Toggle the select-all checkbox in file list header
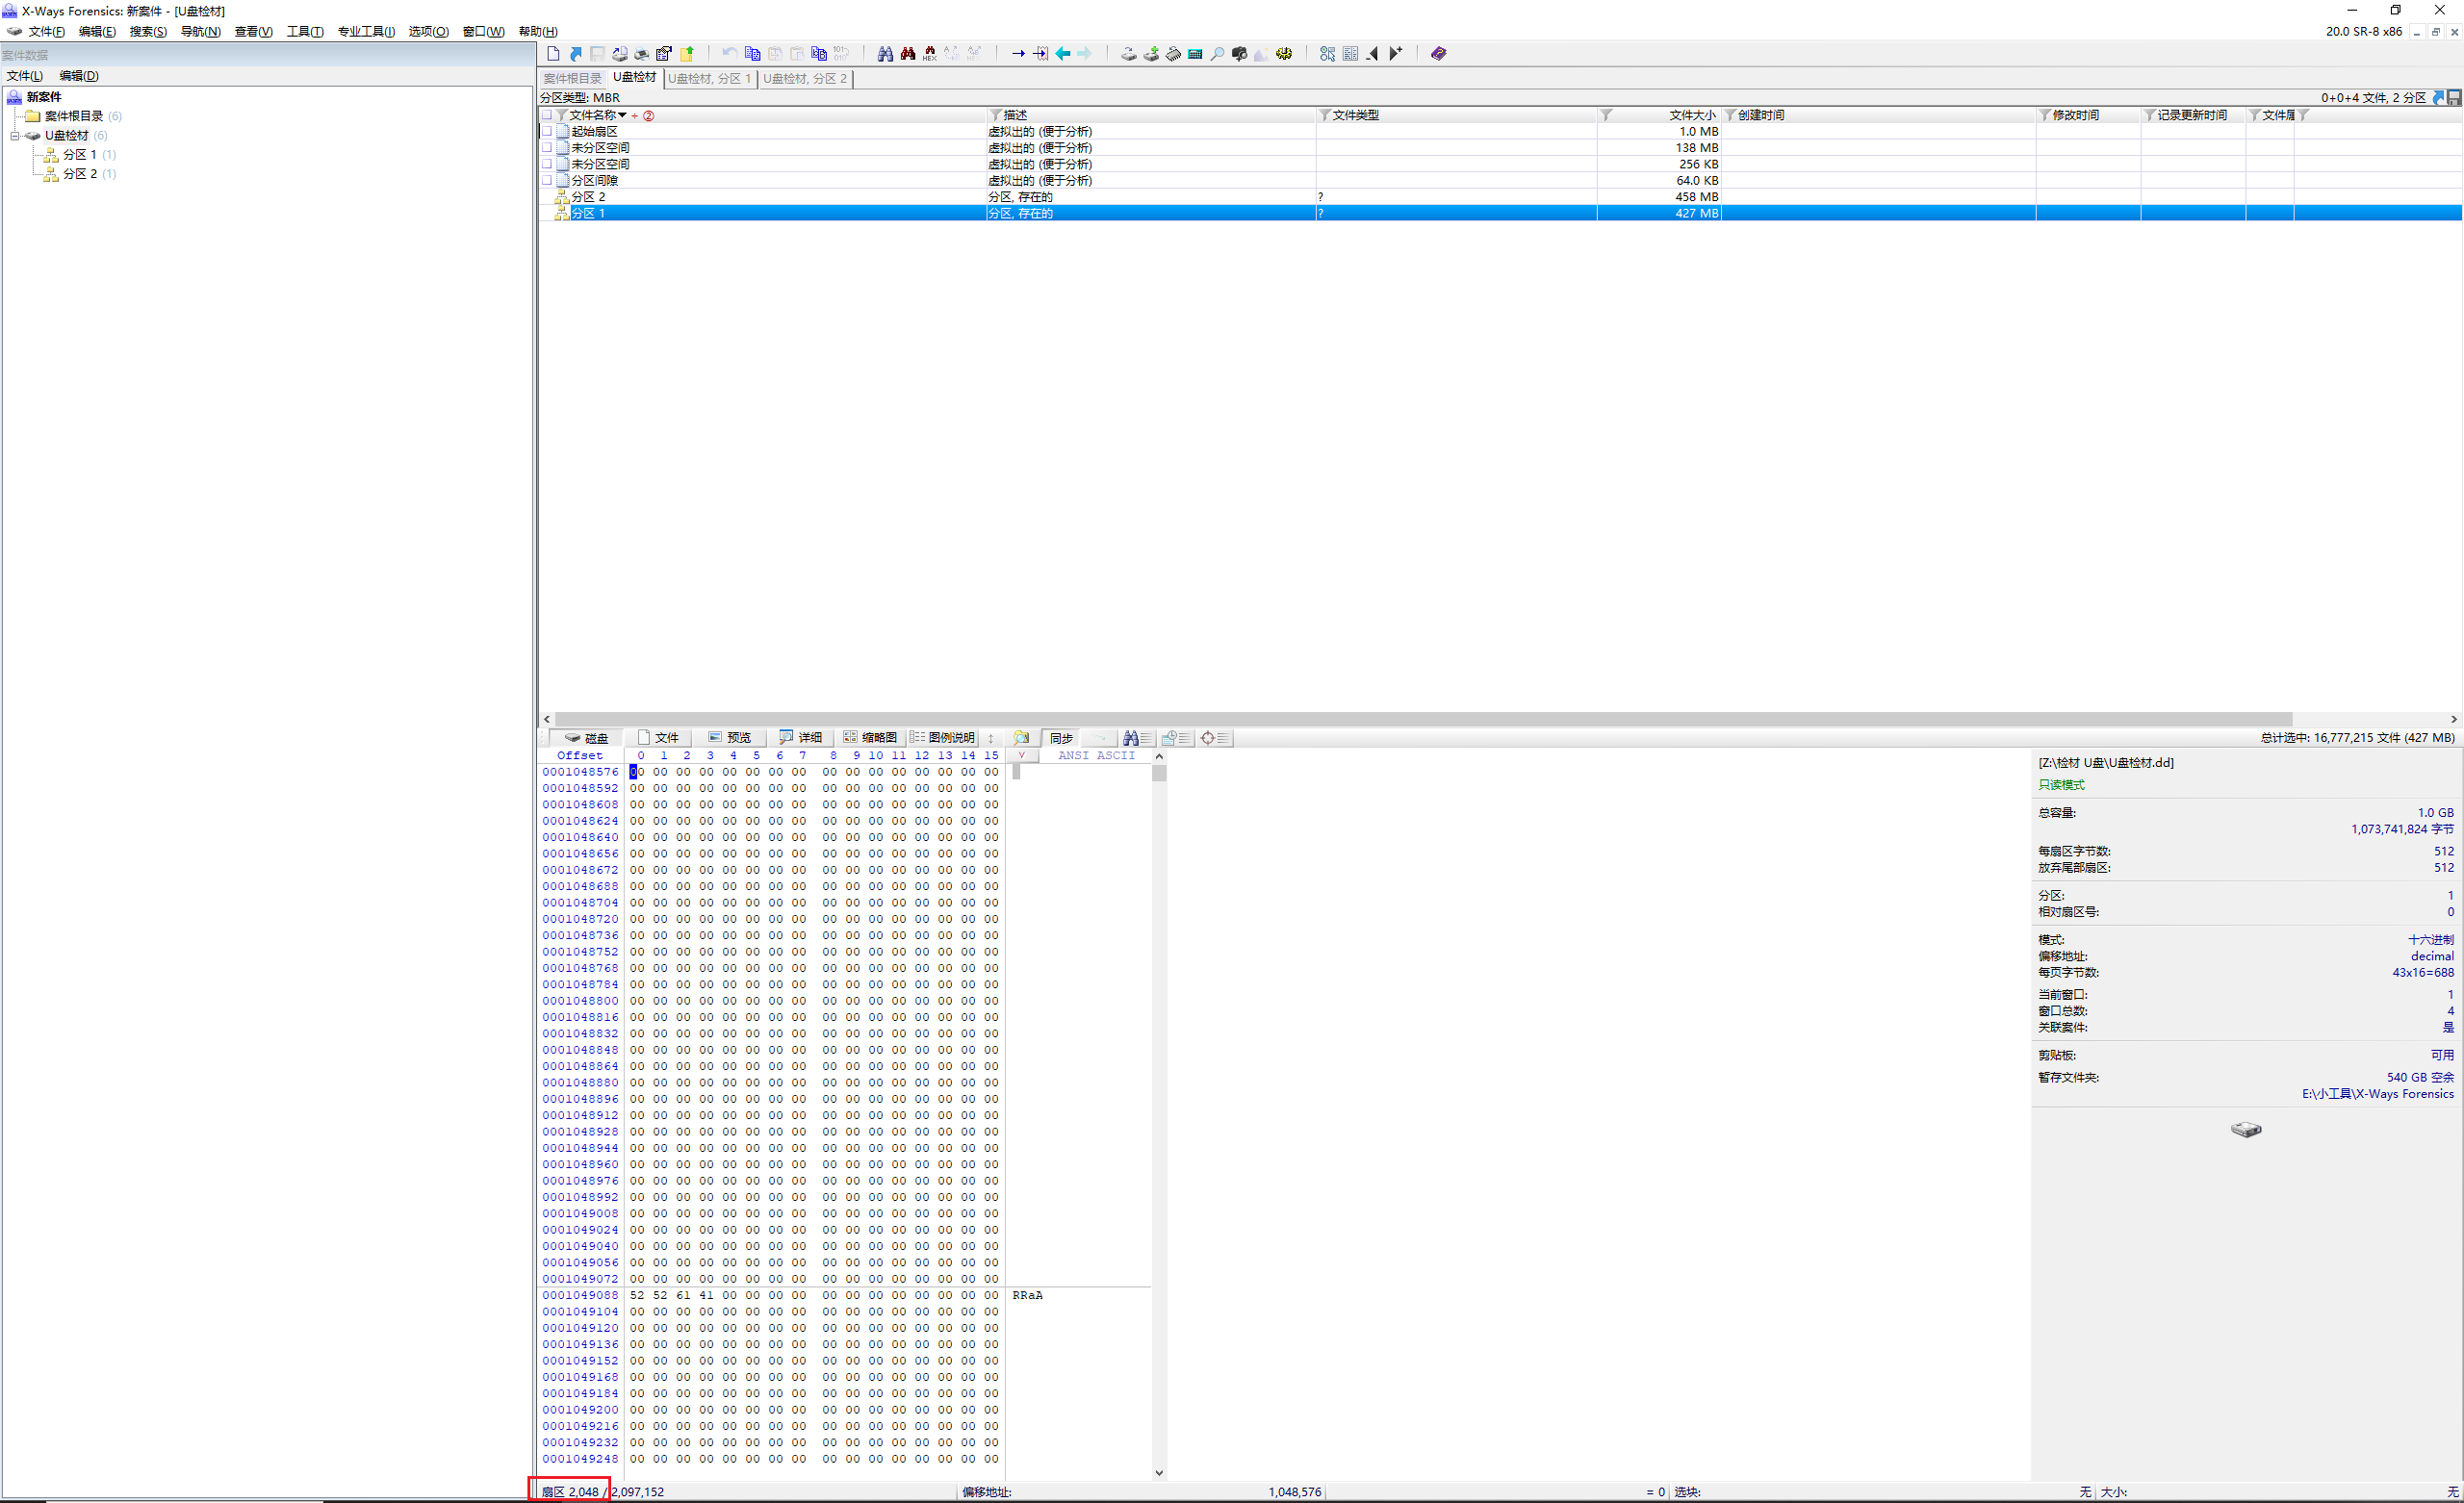This screenshot has width=2464, height=1503. click(x=547, y=115)
